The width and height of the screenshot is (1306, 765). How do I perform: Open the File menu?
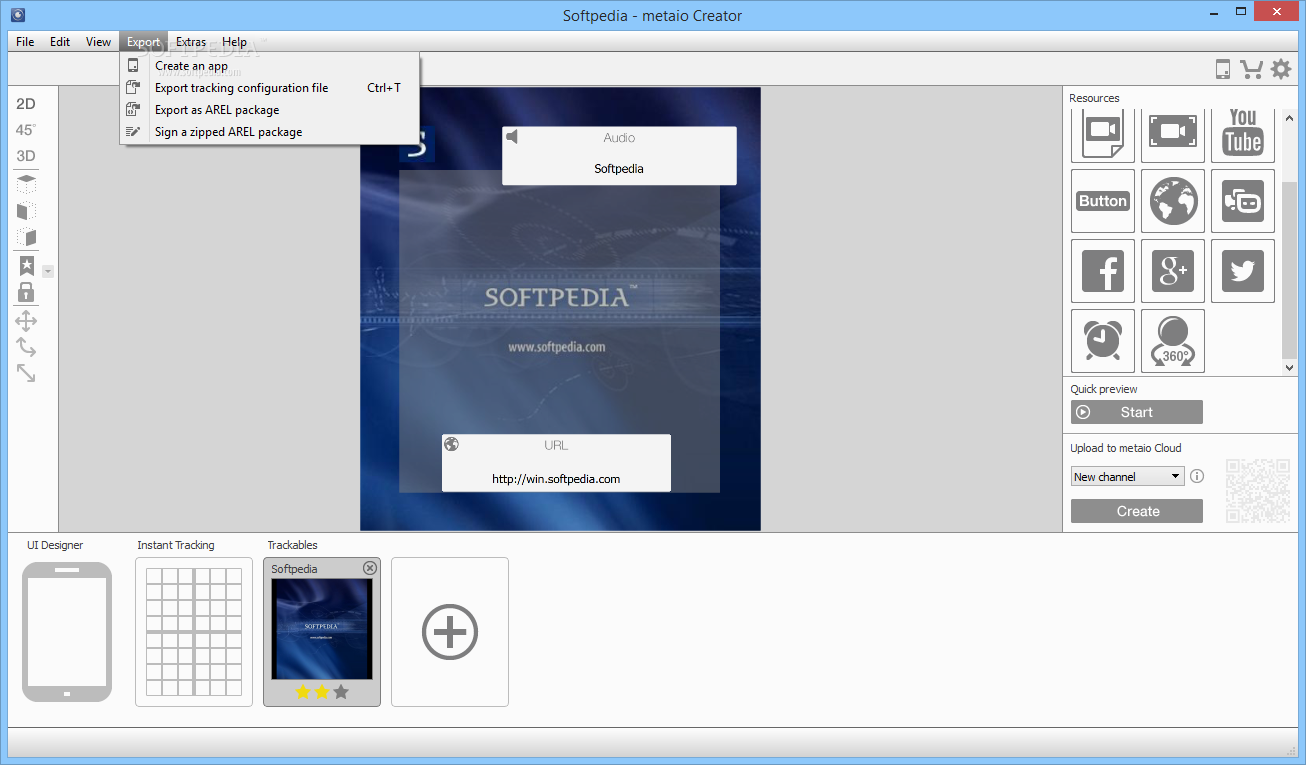coord(25,42)
